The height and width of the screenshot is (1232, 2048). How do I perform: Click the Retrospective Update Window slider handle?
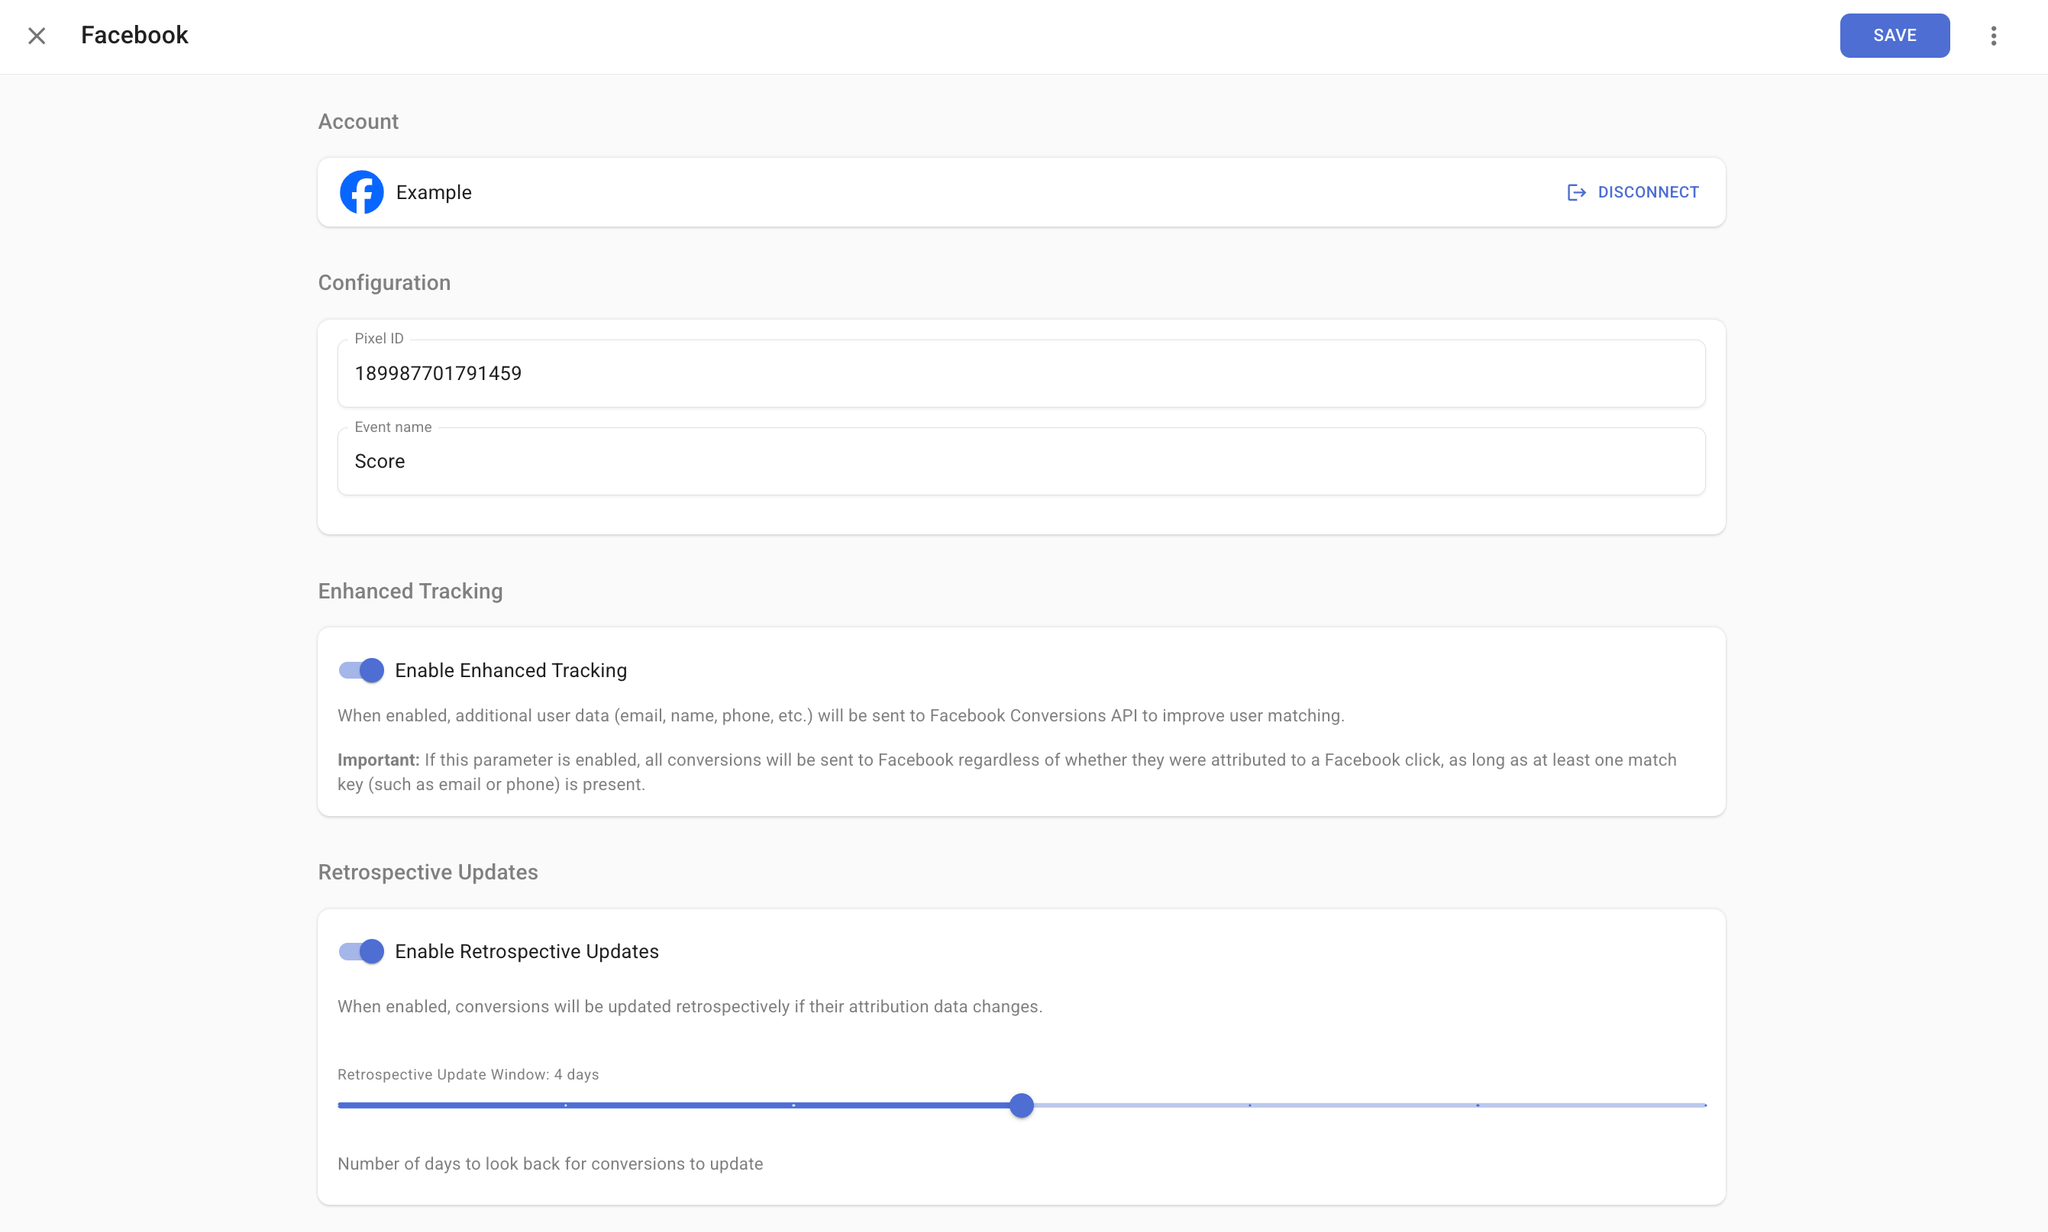pyautogui.click(x=1021, y=1105)
